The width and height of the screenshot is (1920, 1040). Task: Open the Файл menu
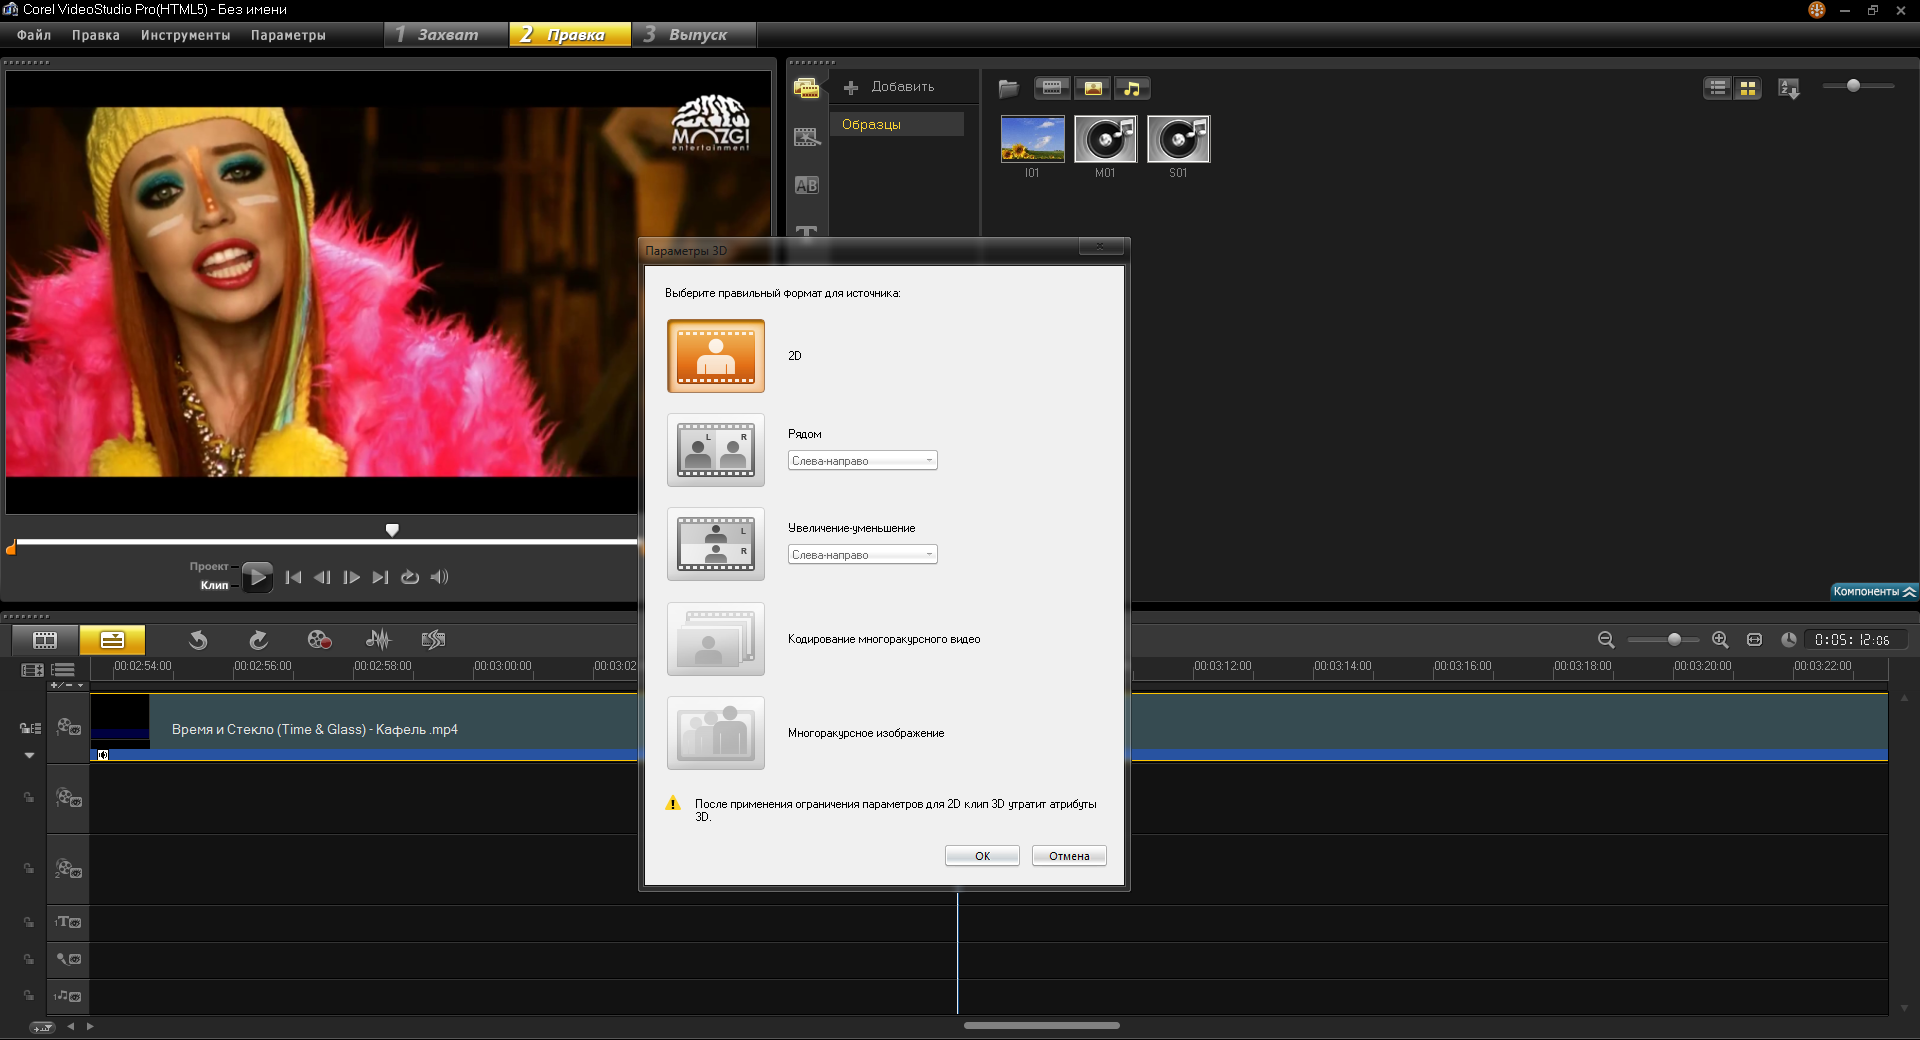[34, 35]
